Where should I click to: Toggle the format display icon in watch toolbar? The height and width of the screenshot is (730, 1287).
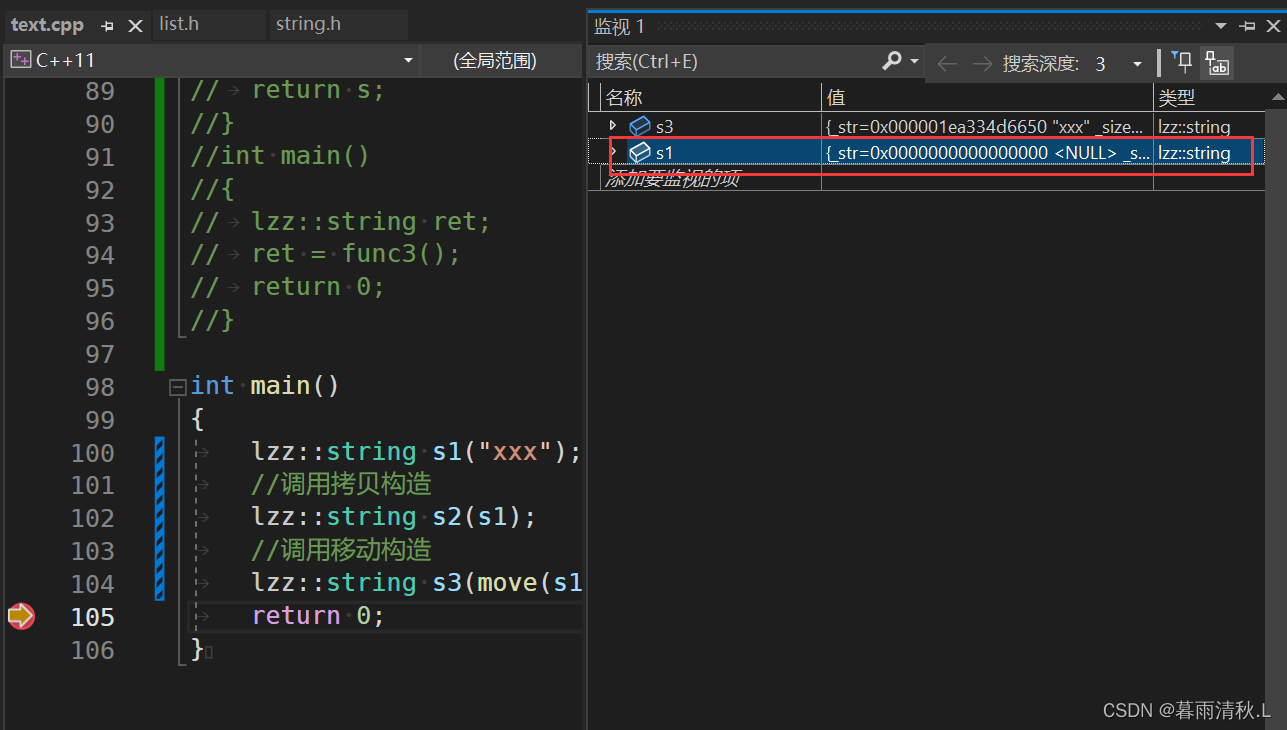tap(1217, 64)
